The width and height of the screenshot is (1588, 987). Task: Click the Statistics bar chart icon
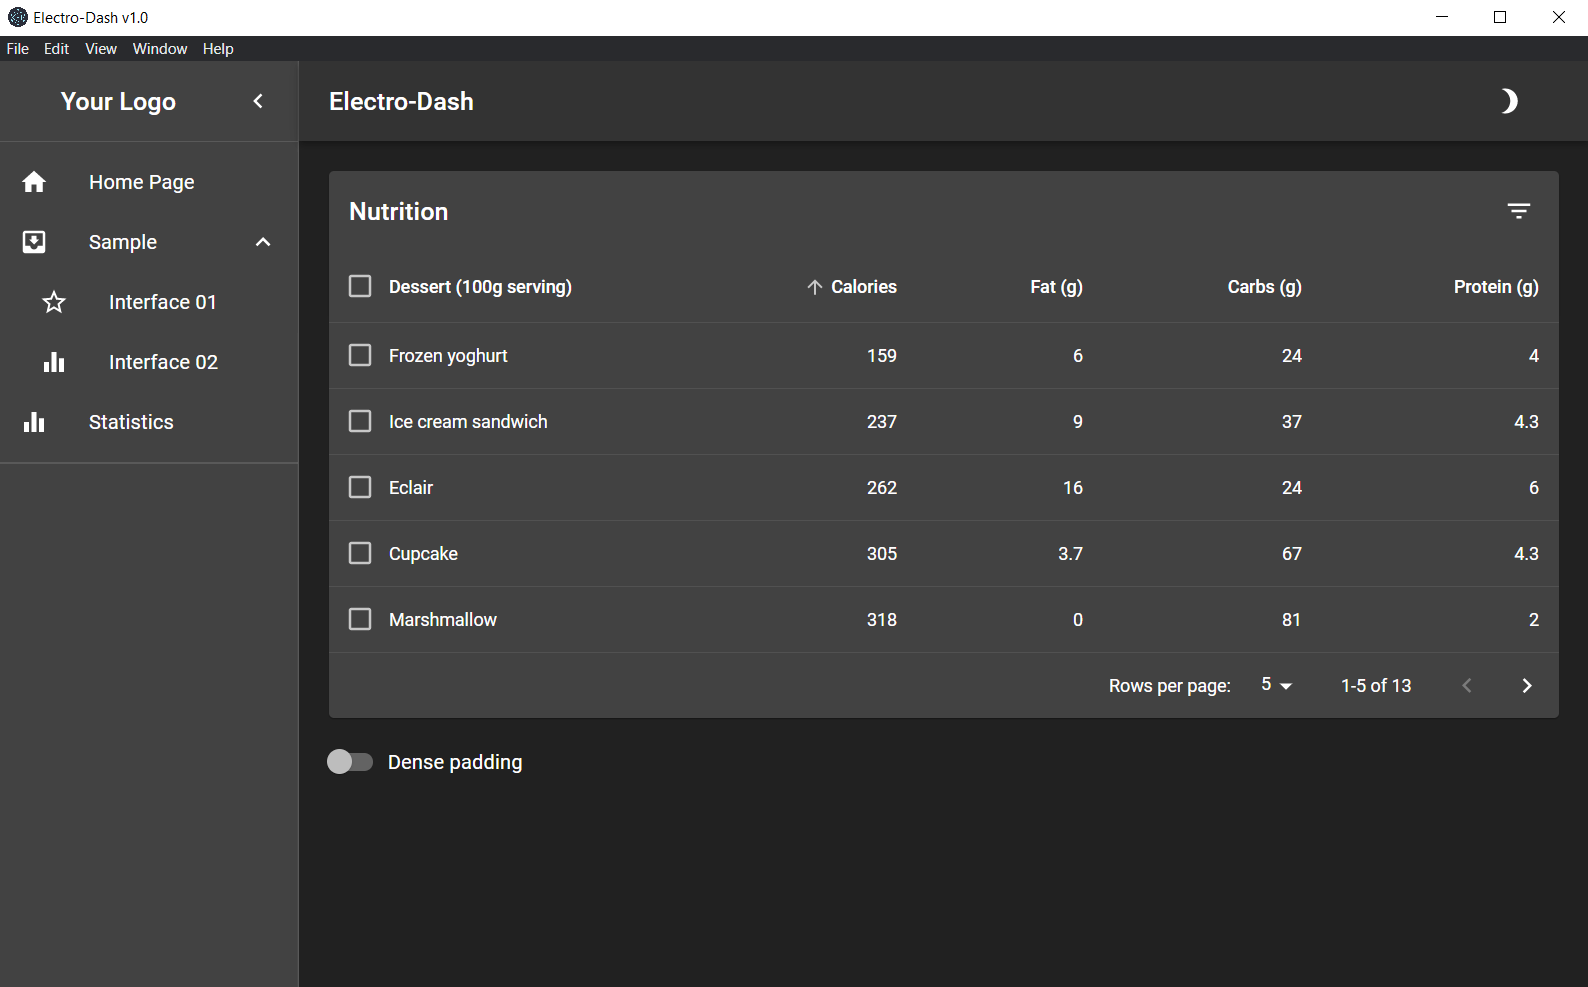[34, 422]
